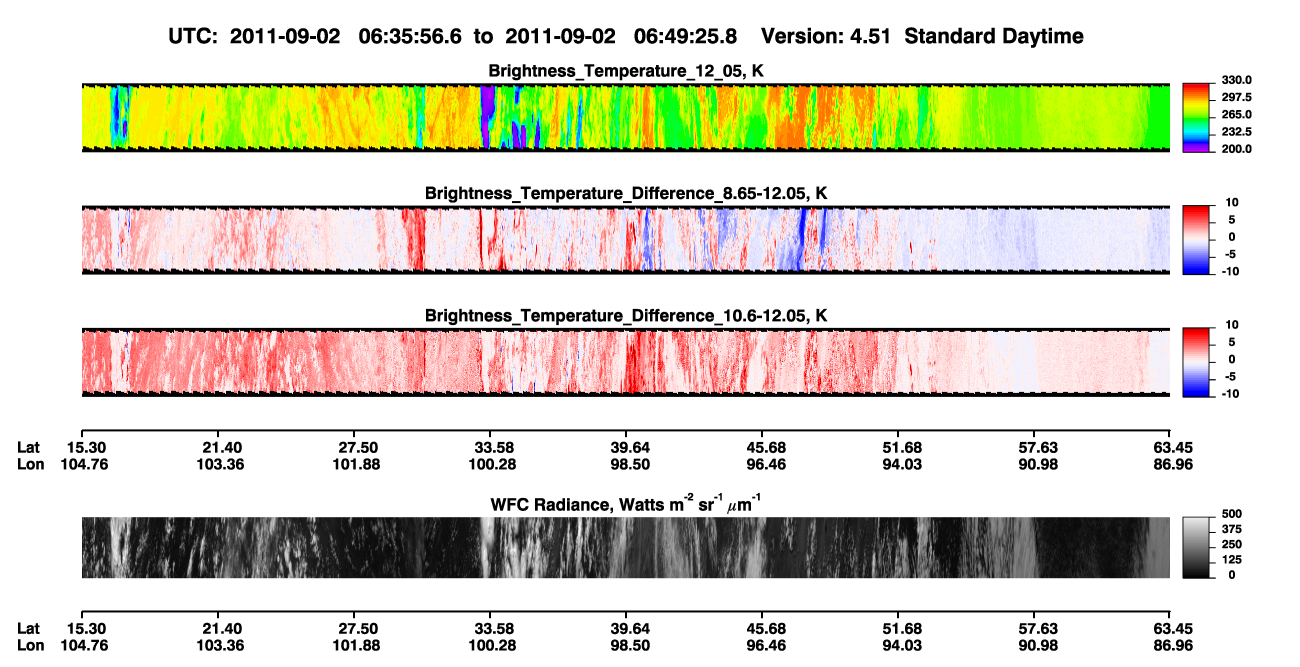Click 'Version: 4.51' in the header

825,37
